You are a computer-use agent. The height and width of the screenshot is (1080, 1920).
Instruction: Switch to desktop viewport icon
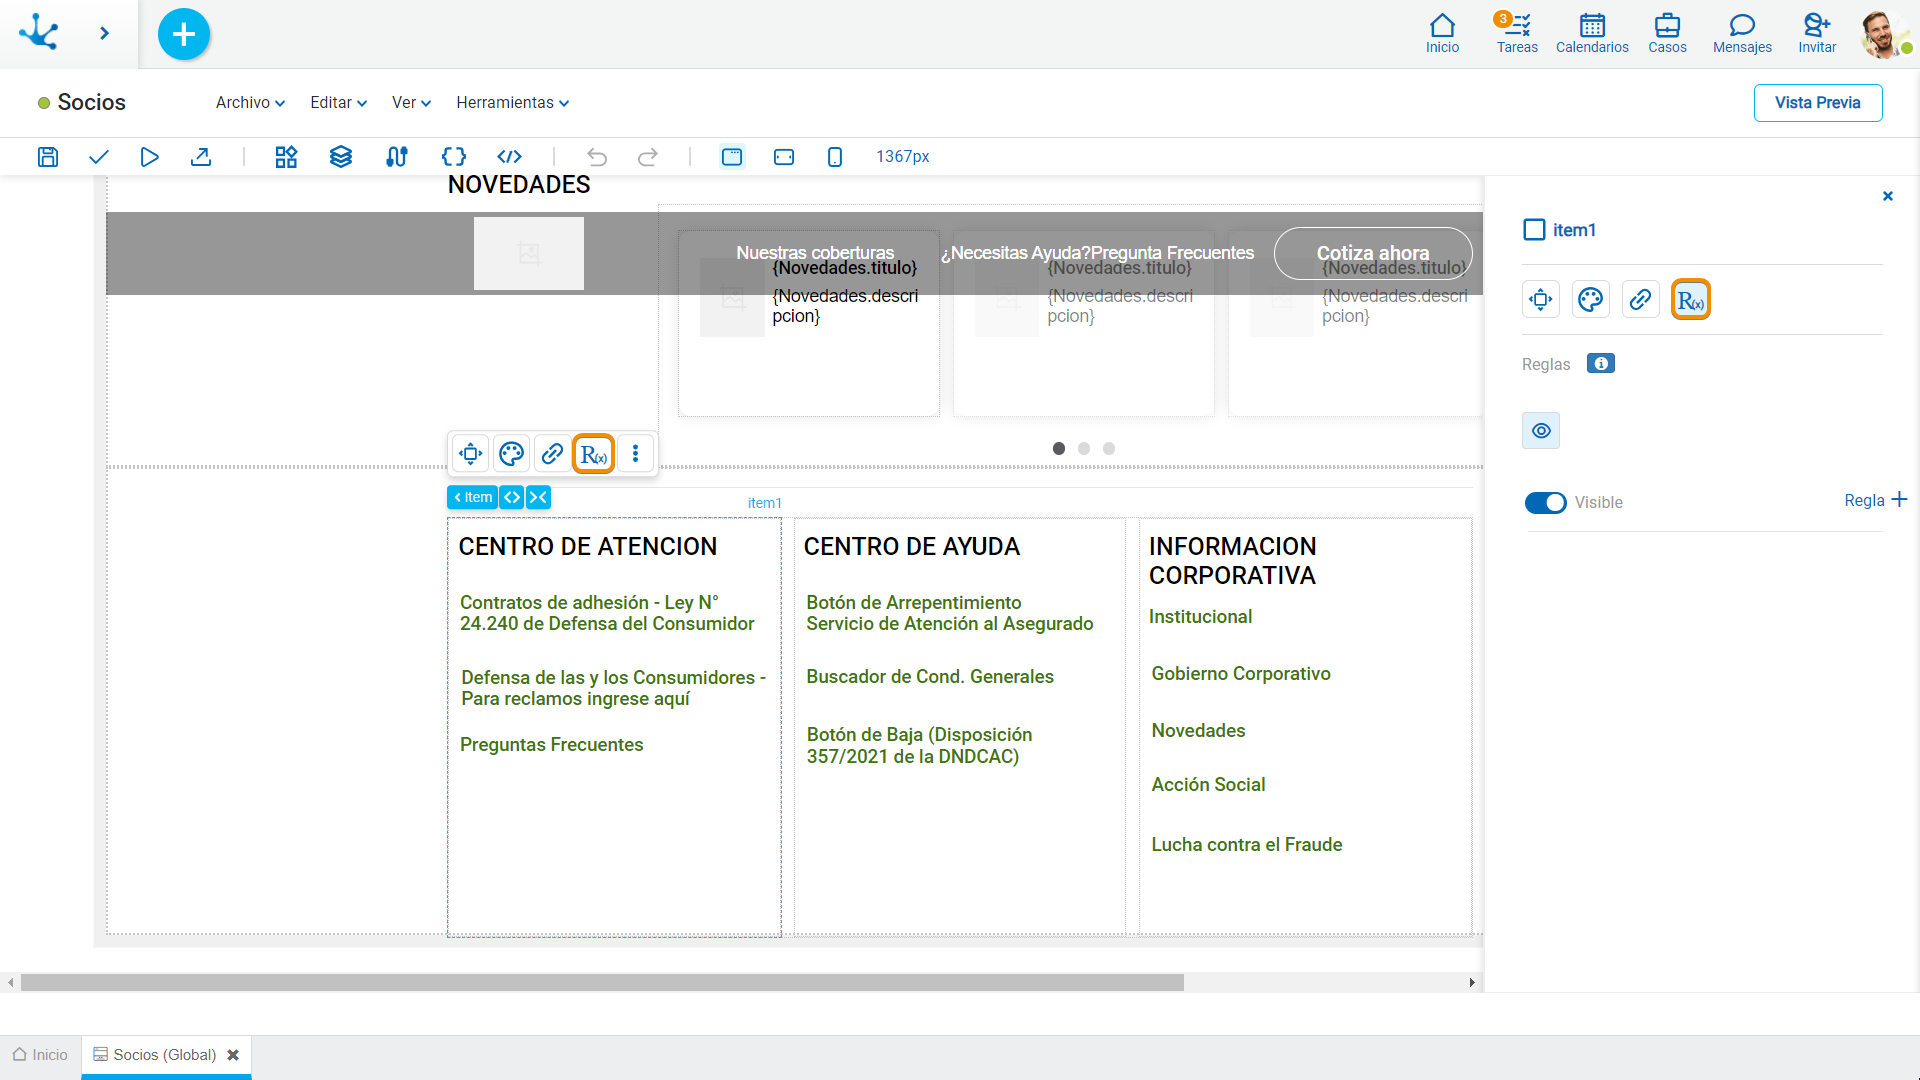pos(732,157)
